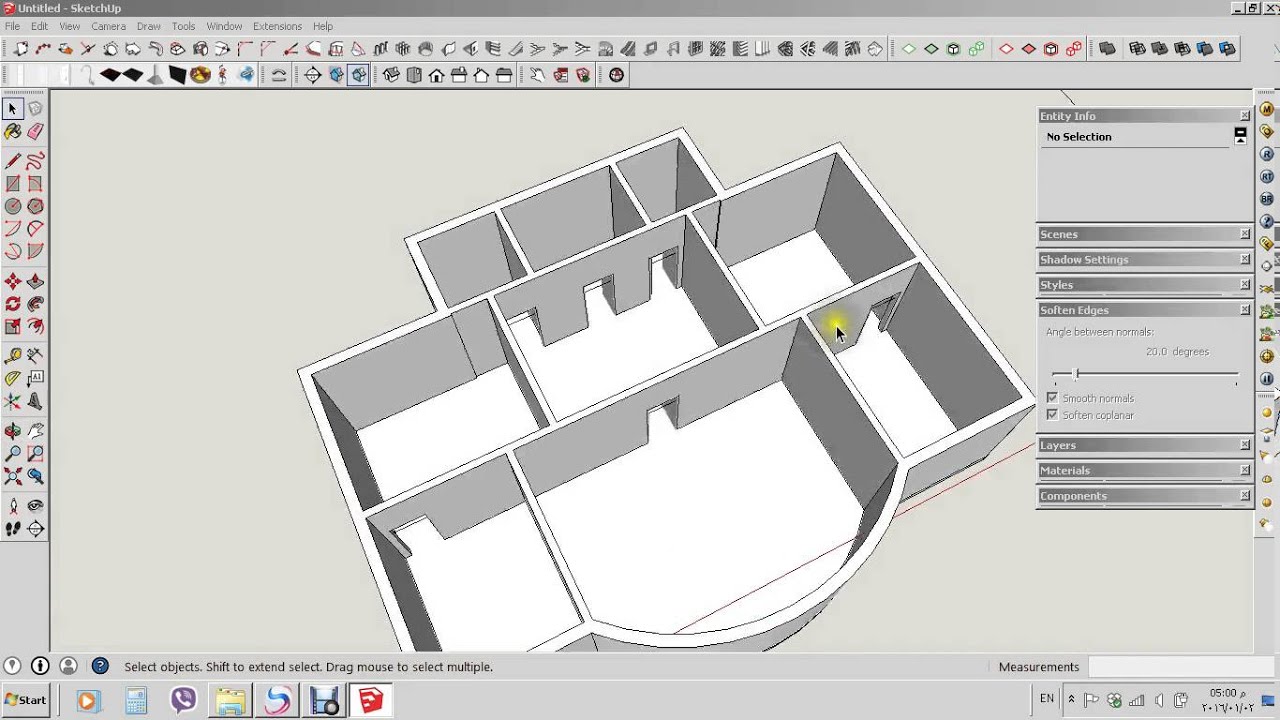Click the status bar info circle icon
The height and width of the screenshot is (720, 1280).
point(40,666)
